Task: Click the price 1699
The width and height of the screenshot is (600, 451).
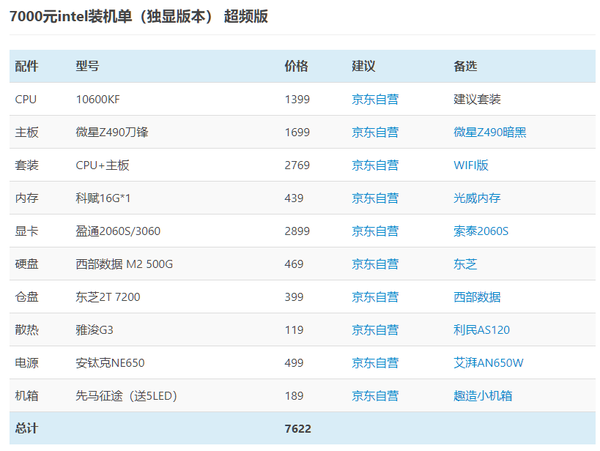Action: click(297, 132)
